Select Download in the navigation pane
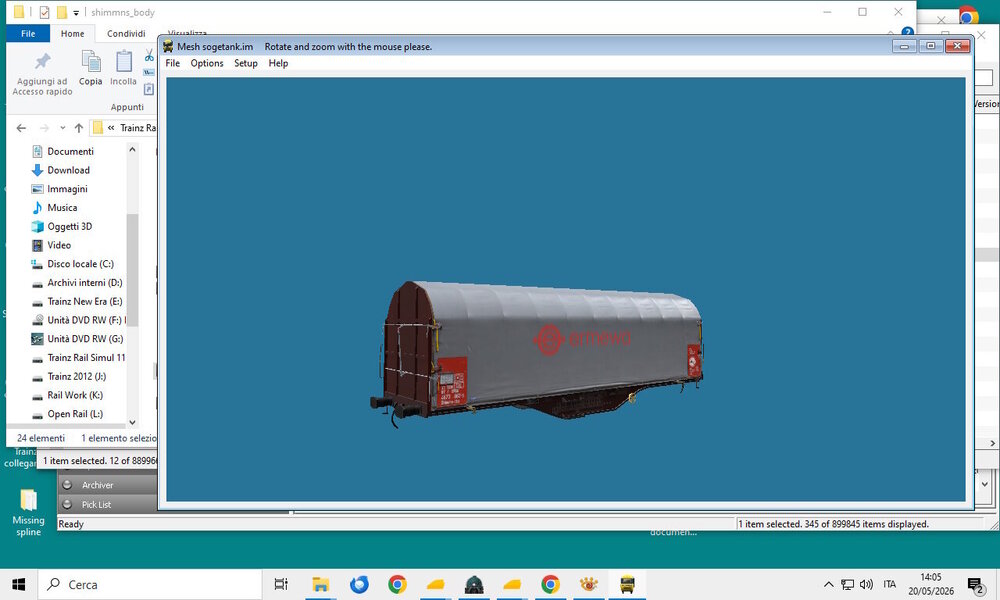This screenshot has height=600, width=1000. (x=68, y=170)
